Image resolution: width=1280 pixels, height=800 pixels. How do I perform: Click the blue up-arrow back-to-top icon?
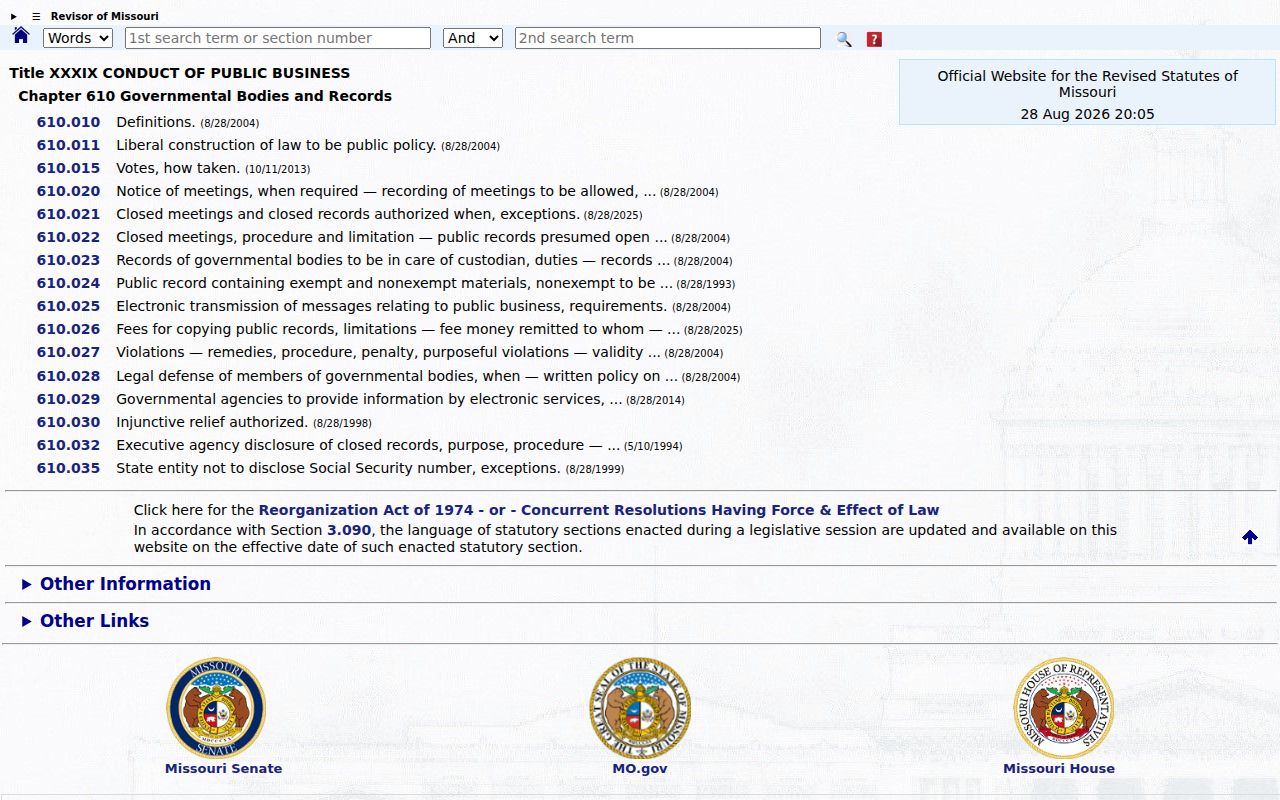pyautogui.click(x=1250, y=537)
